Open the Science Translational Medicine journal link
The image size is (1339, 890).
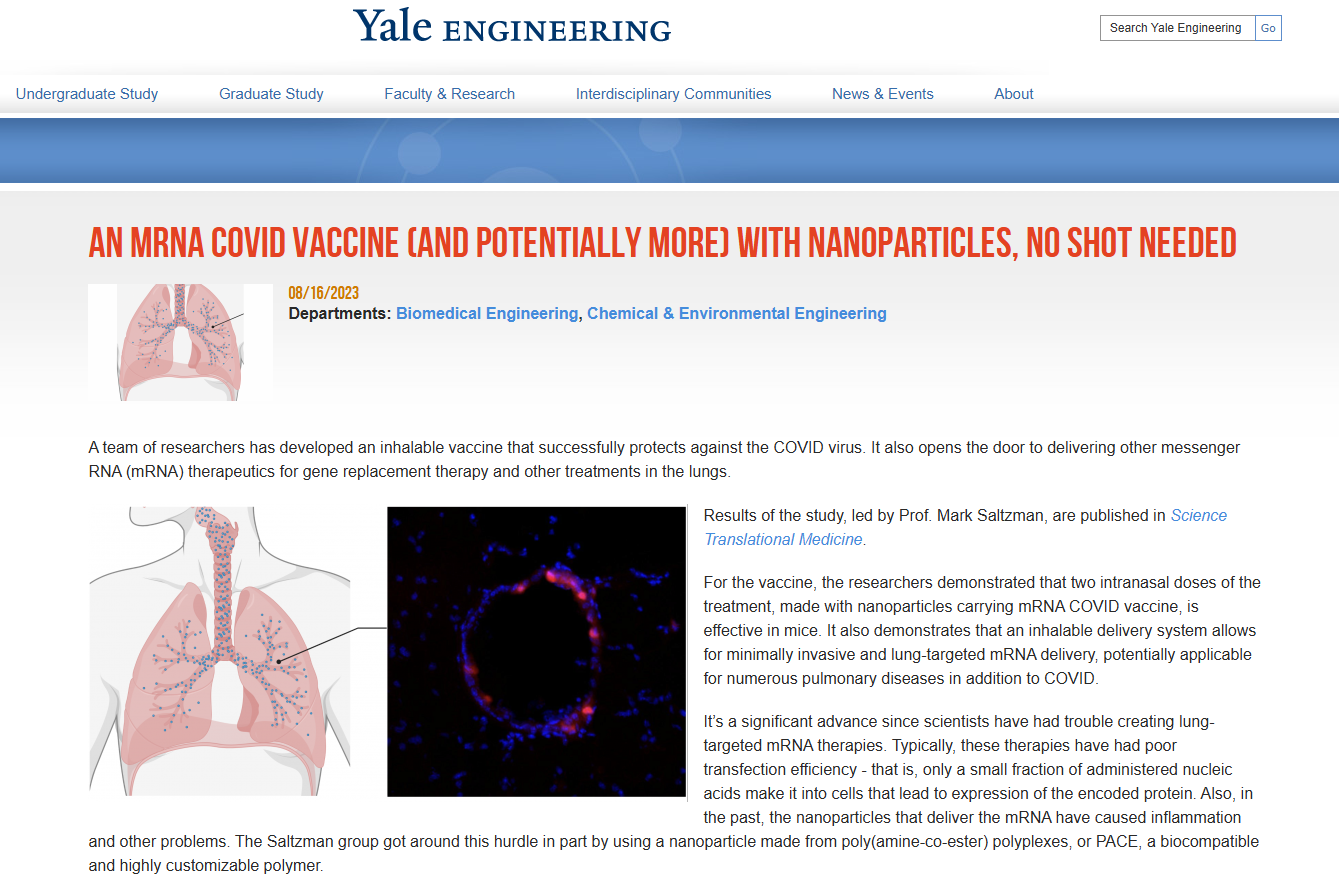965,528
